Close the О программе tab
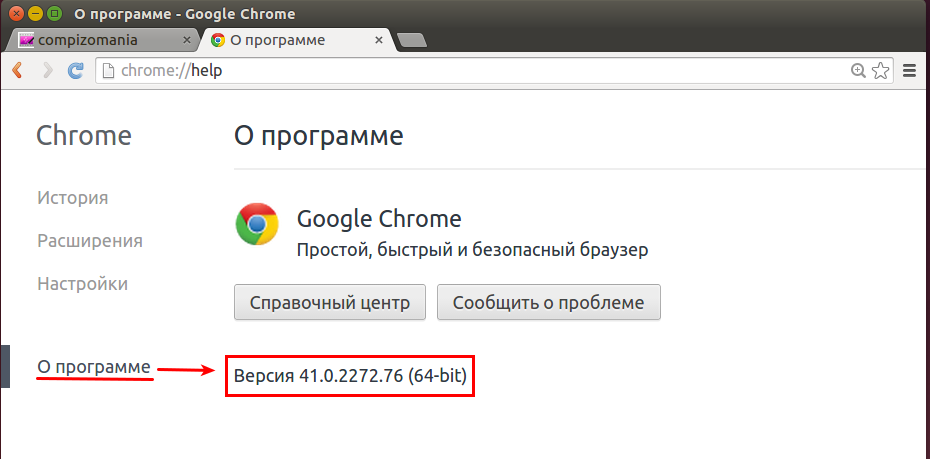The height and width of the screenshot is (459, 930). [380, 40]
